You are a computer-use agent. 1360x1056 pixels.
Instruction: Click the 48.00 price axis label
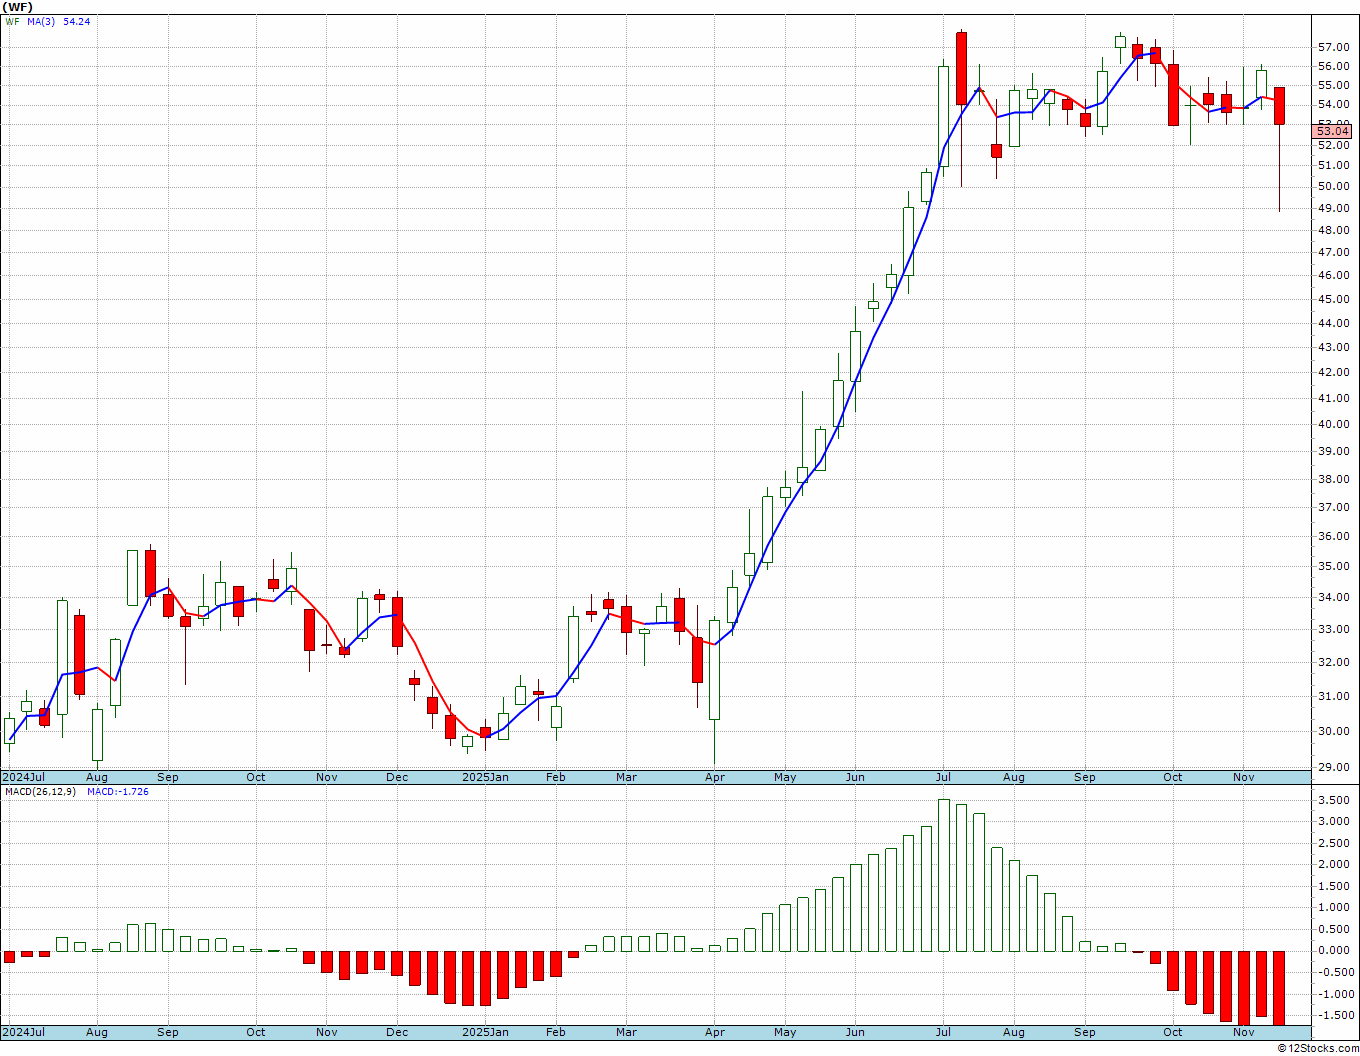1334,230
